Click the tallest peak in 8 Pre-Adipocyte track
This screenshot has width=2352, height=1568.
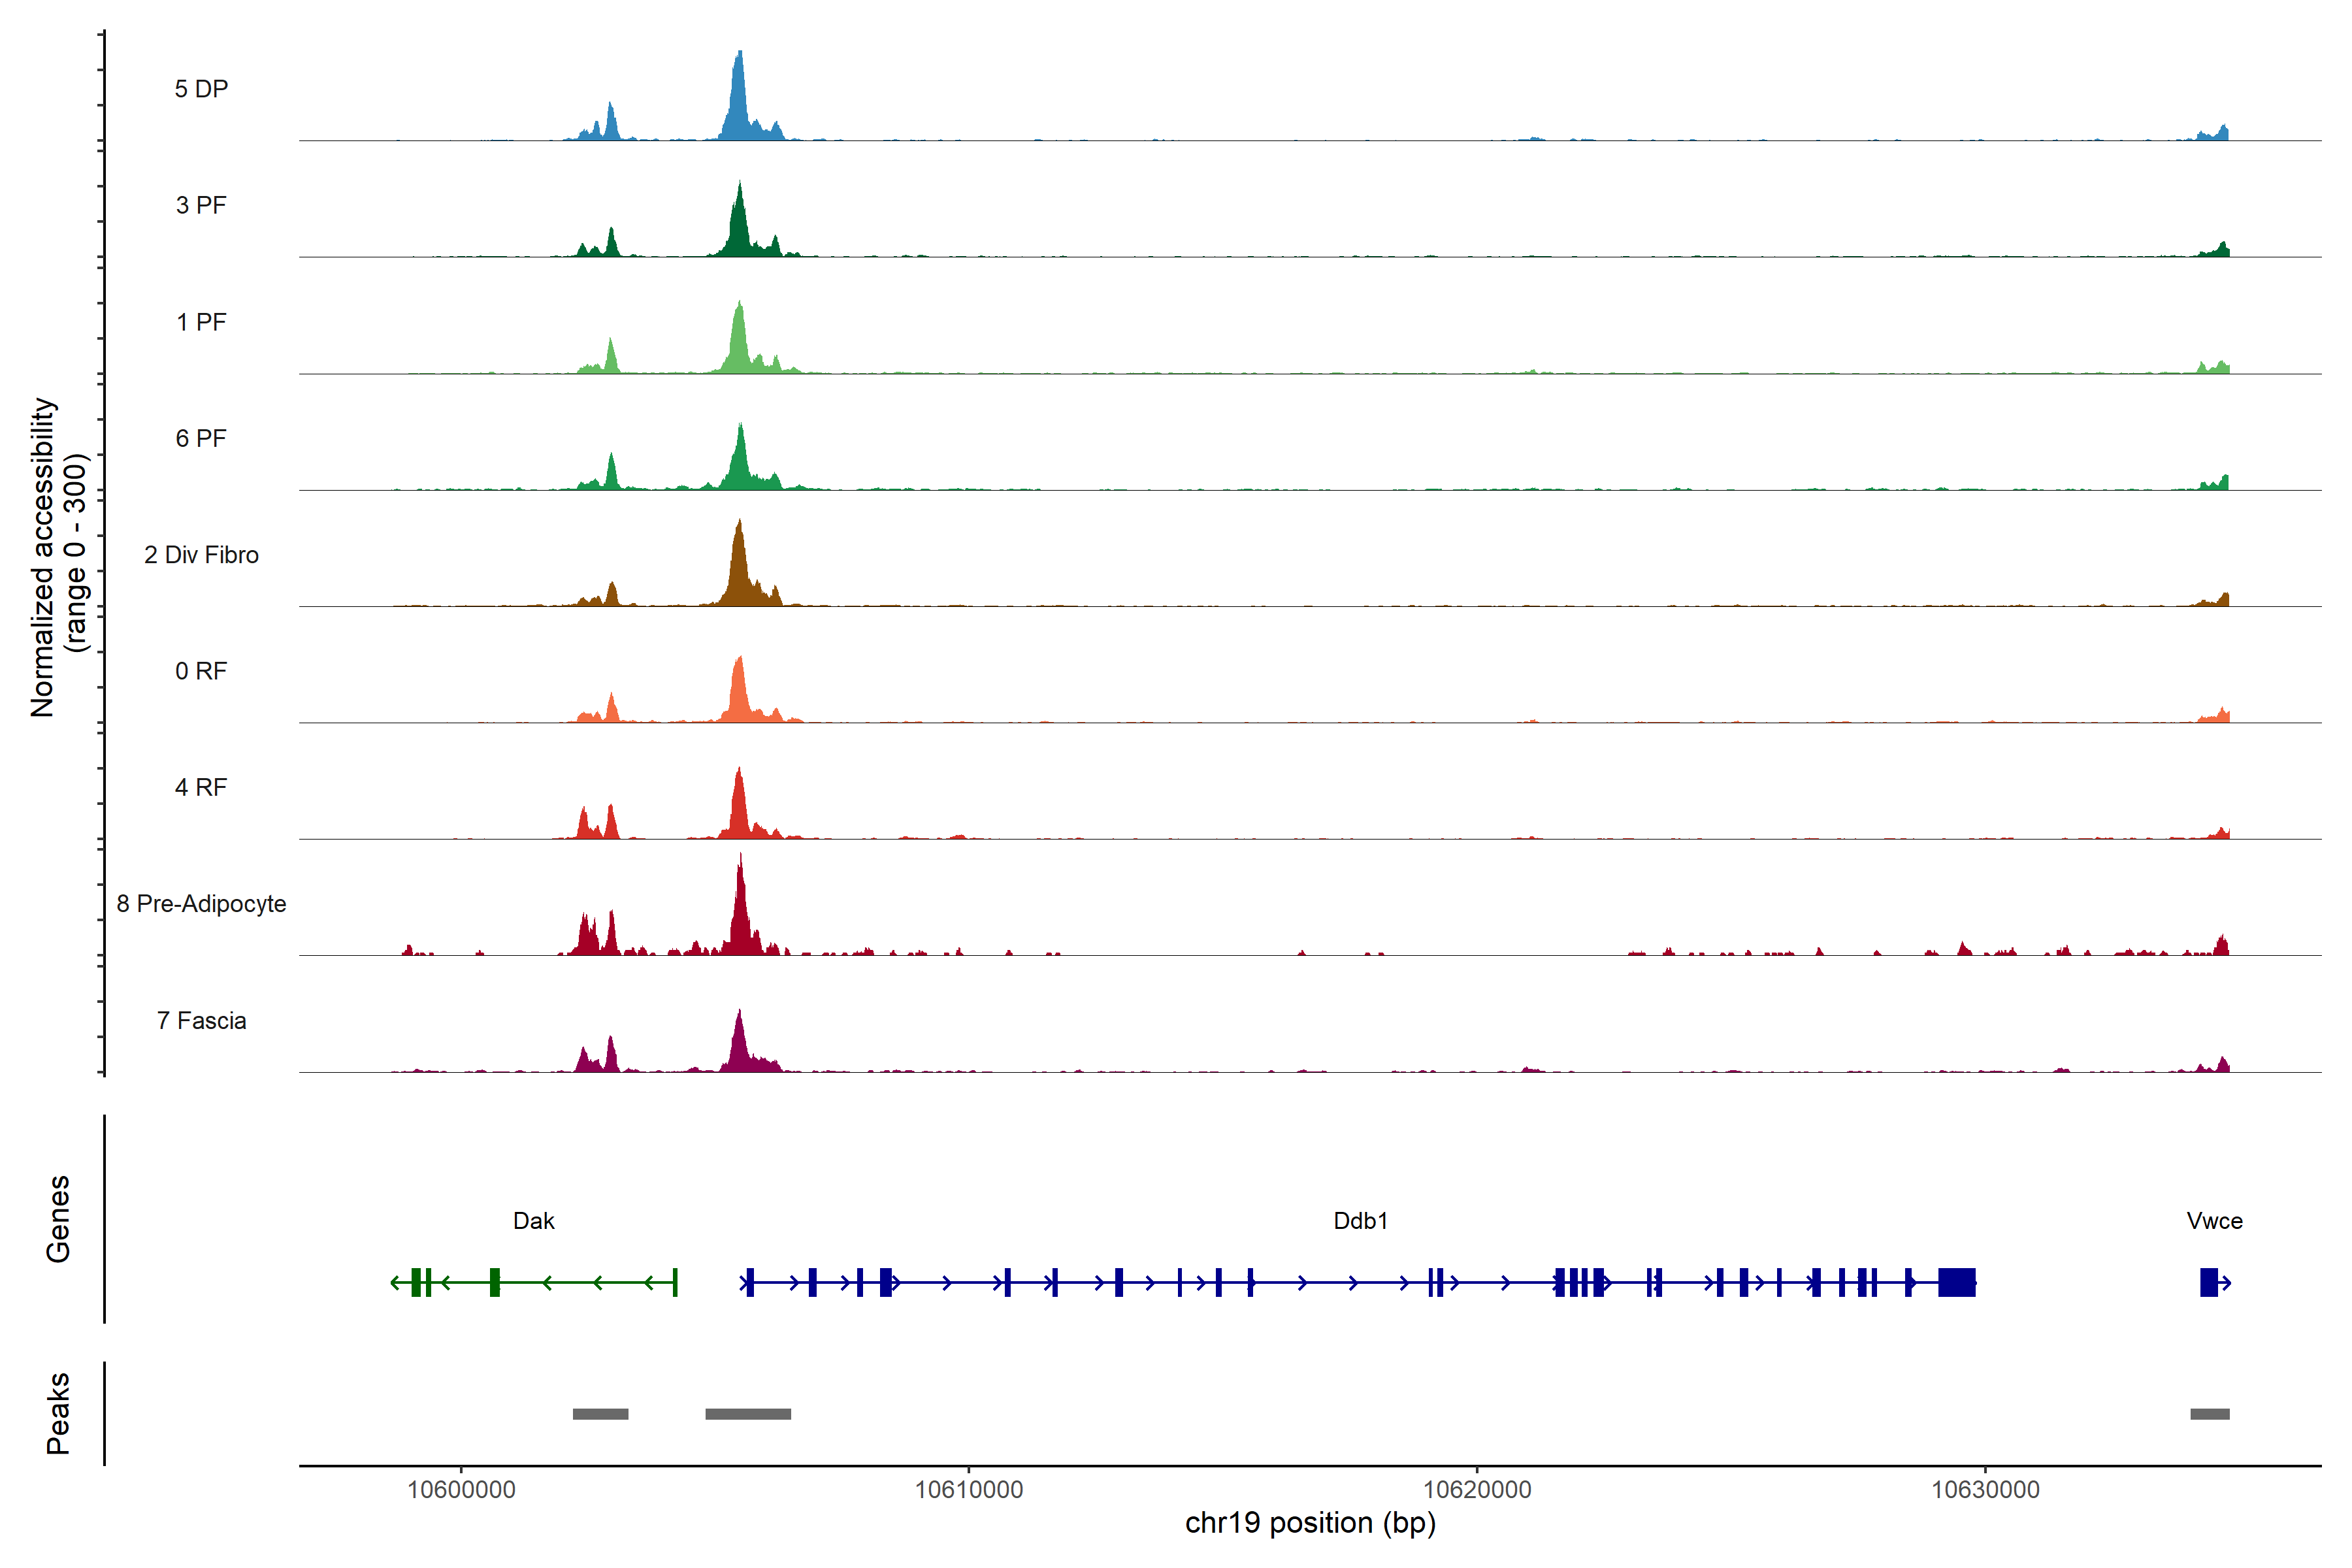[740, 910]
